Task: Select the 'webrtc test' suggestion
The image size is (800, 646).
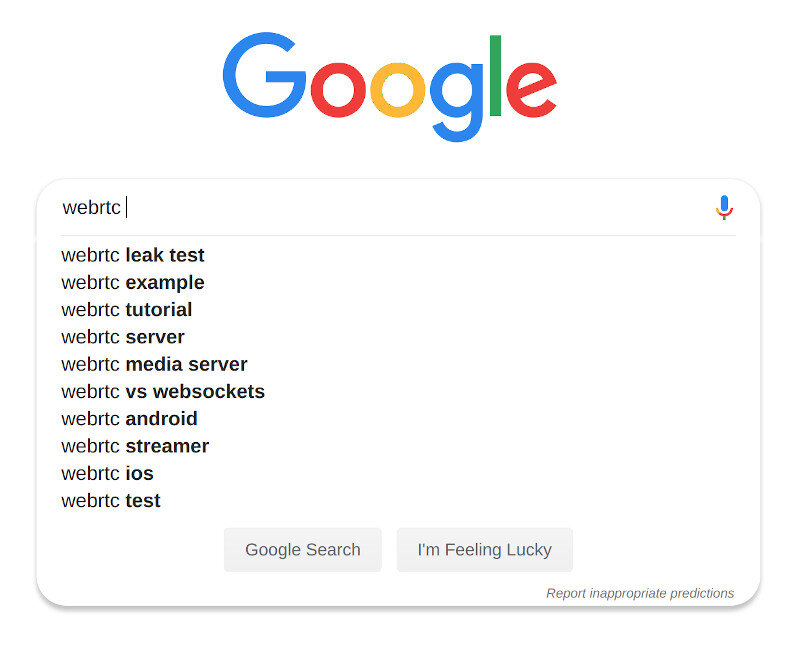Action: 111,501
